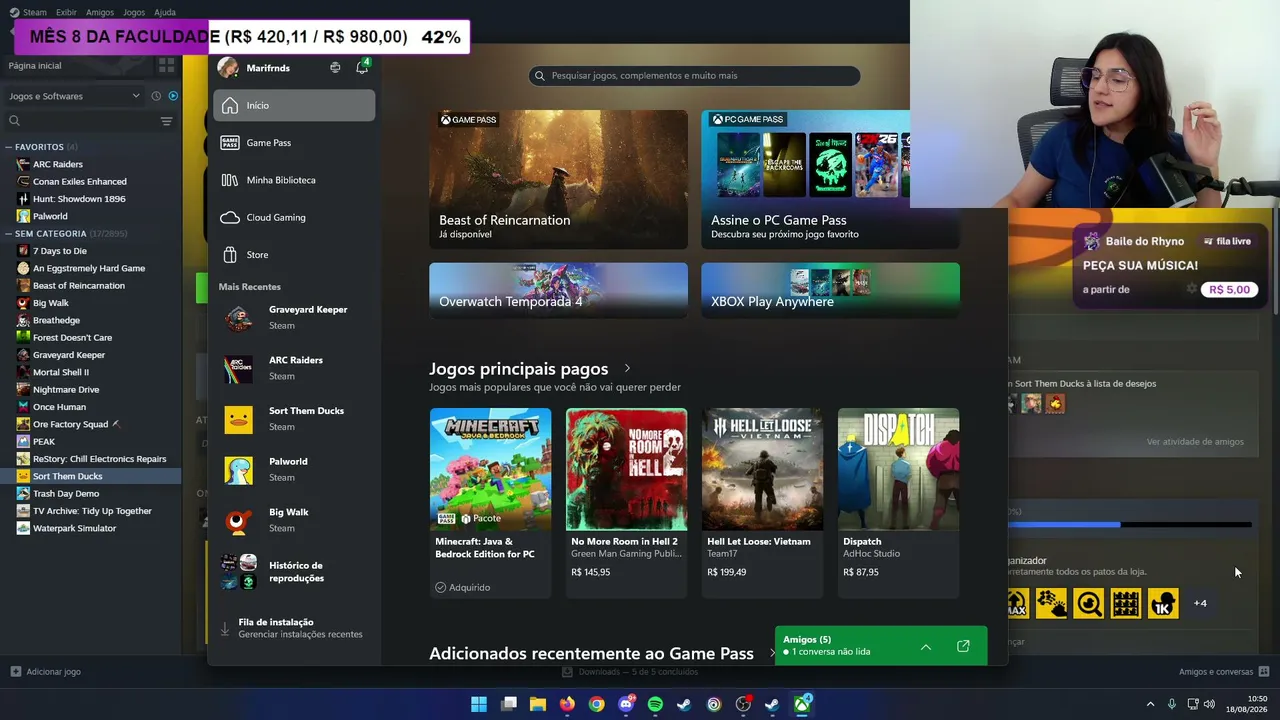Open the Beast of Reincarnation banner
The image size is (1280, 720).
[x=558, y=179]
